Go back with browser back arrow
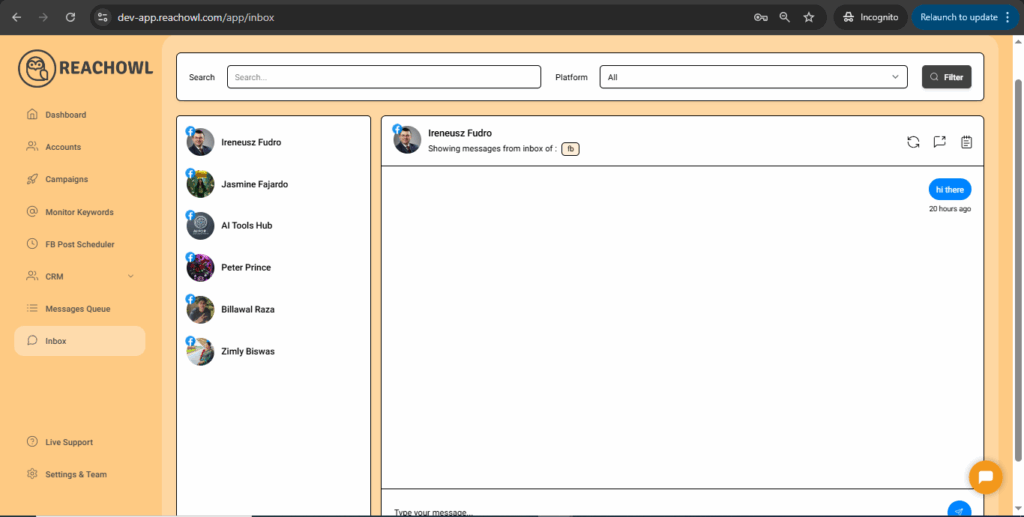 17,18
